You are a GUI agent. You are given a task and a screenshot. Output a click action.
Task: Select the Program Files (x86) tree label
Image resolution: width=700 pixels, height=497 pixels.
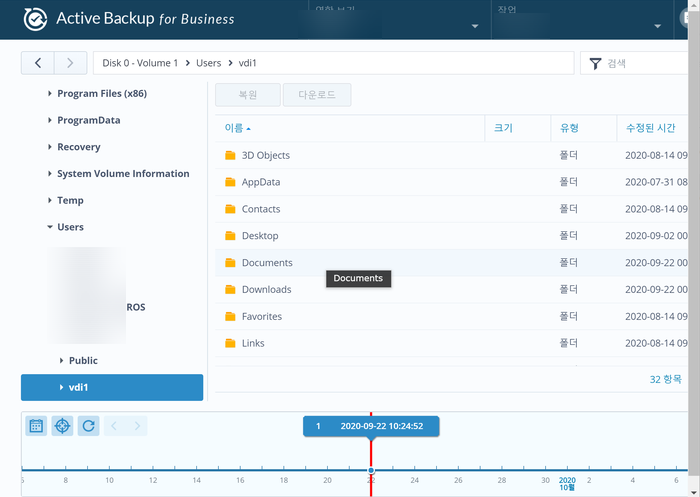(102, 94)
